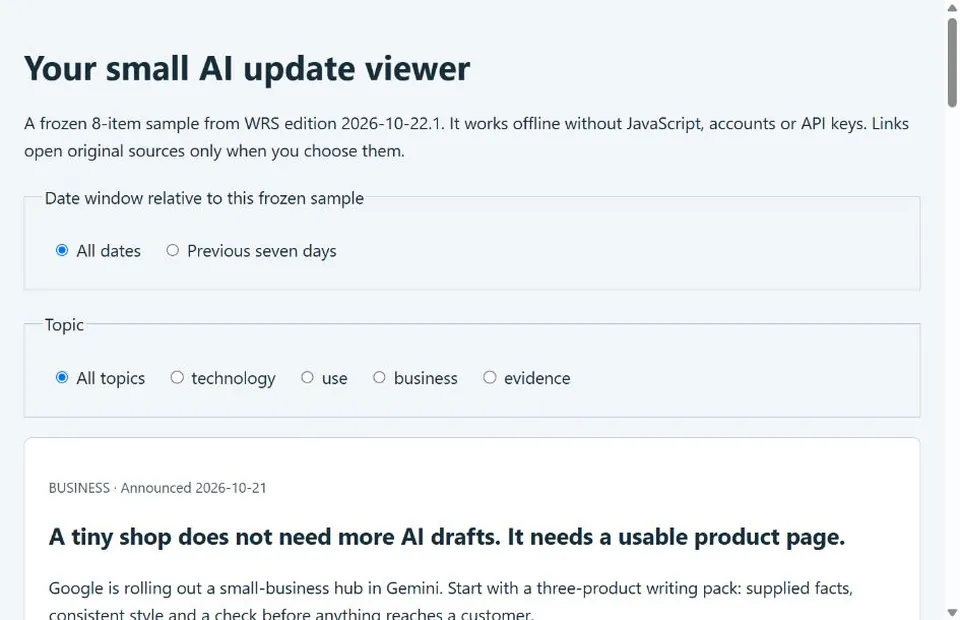The height and width of the screenshot is (620, 960).
Task: Choose Previous seven days date window
Action: (173, 250)
